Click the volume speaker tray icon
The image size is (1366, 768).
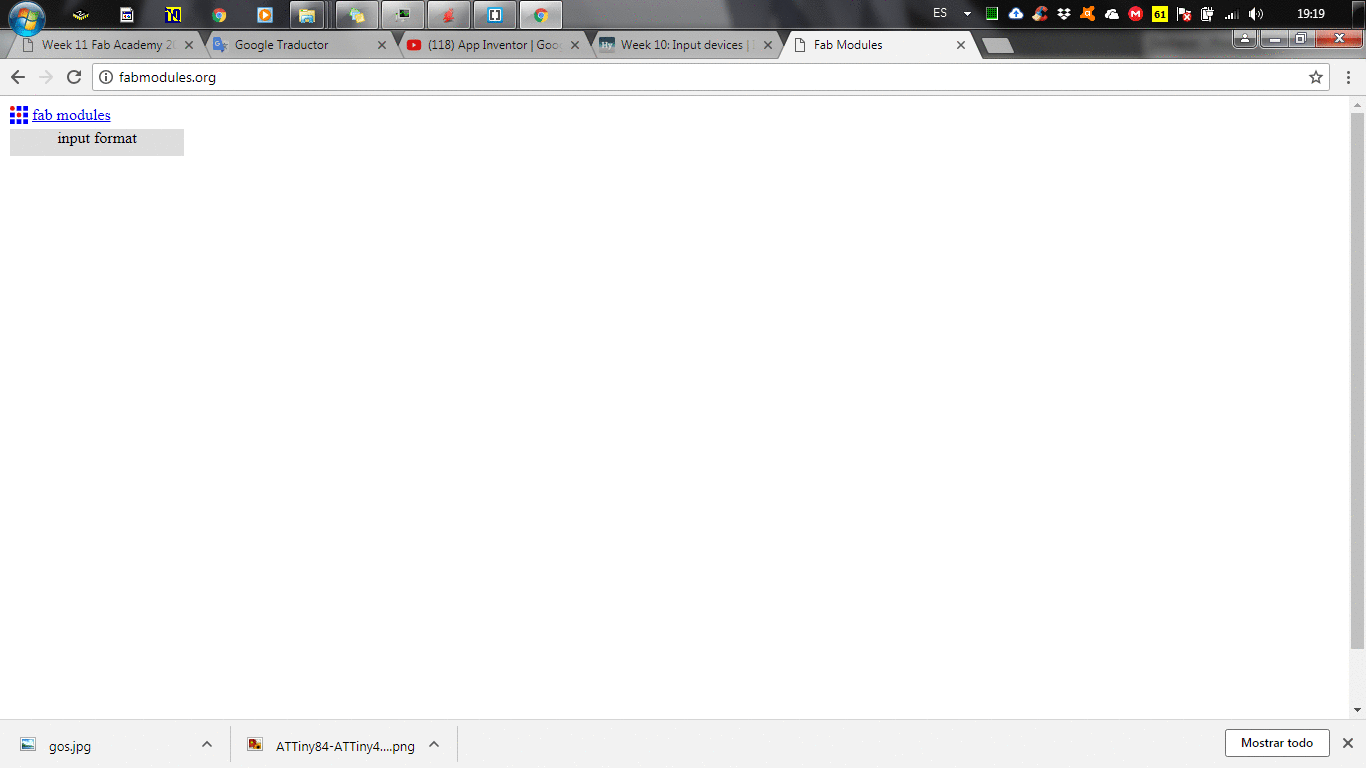coord(1256,14)
